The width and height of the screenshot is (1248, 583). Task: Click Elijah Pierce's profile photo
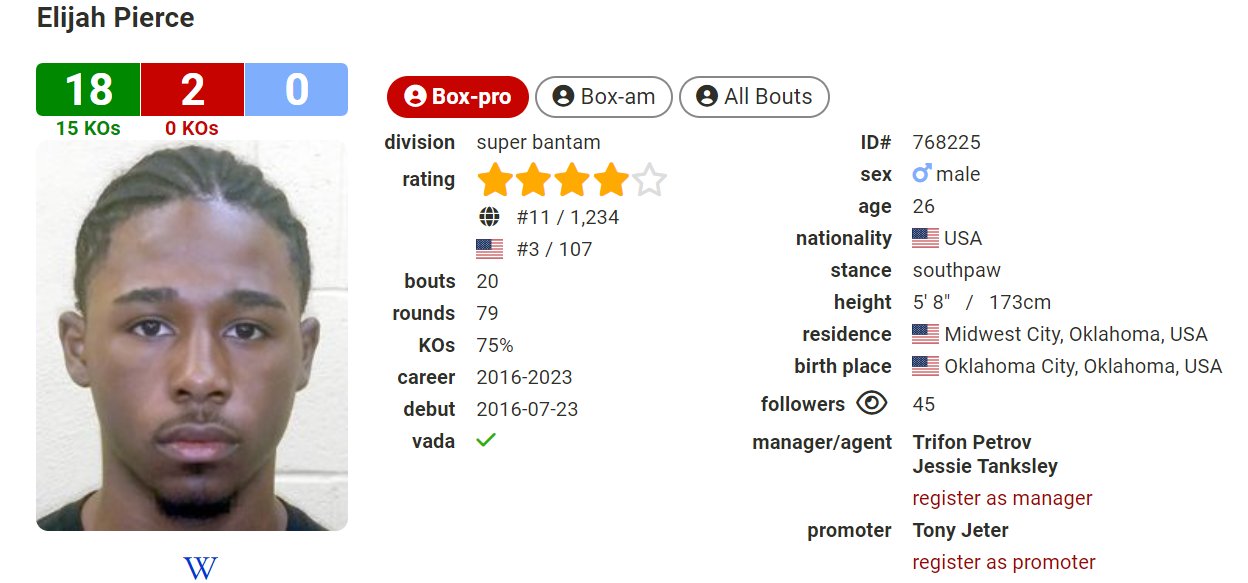tap(192, 335)
